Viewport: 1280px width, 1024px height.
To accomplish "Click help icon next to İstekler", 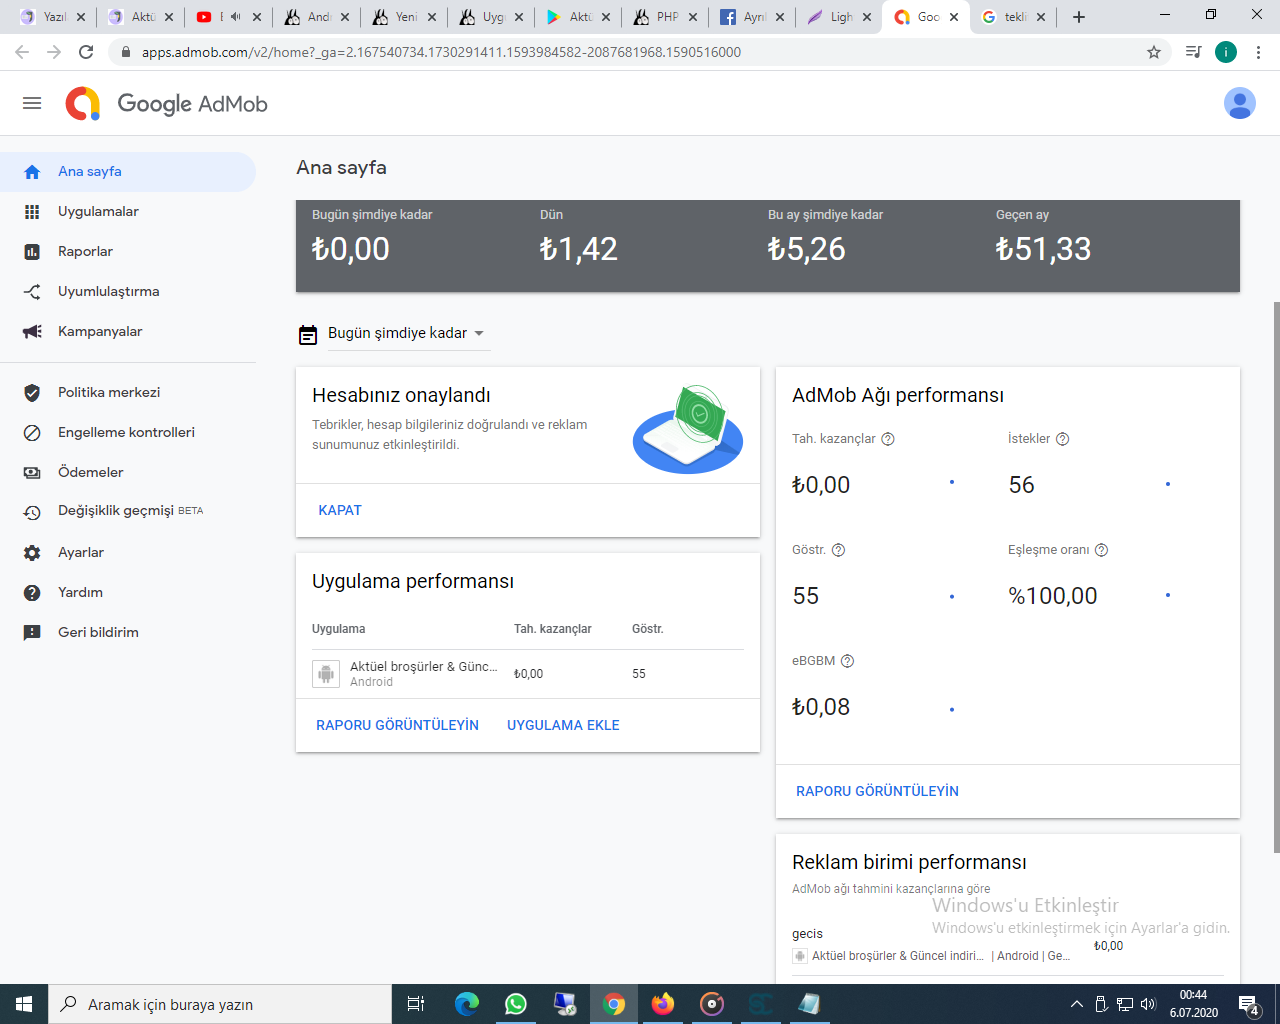I will (x=1063, y=439).
